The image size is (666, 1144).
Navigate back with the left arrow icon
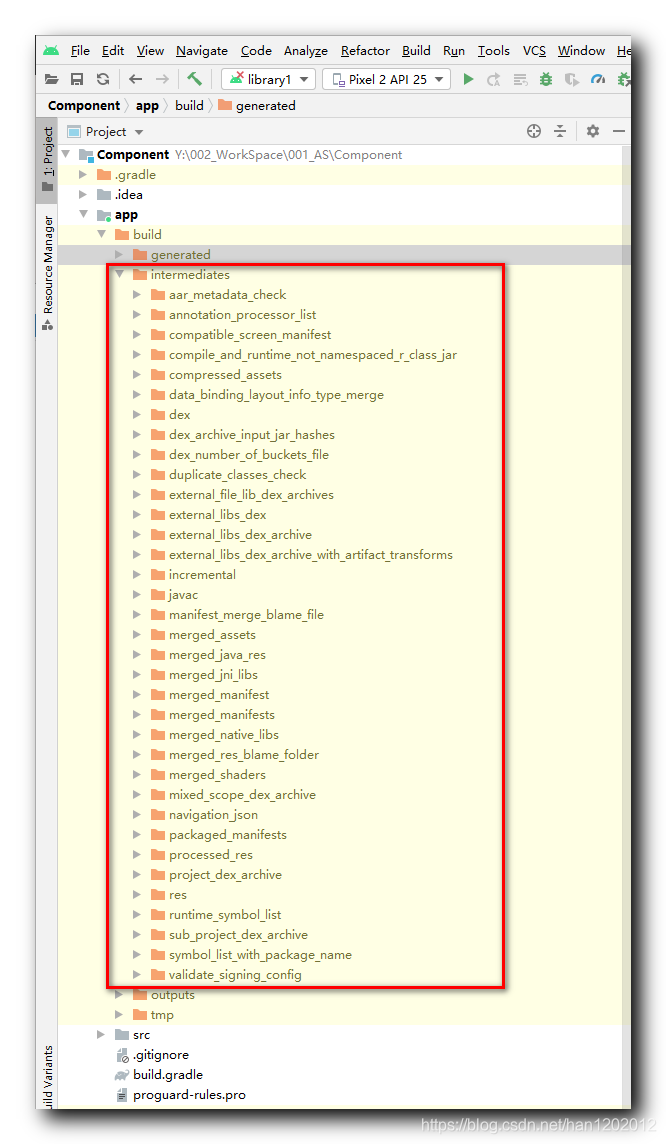tap(136, 80)
